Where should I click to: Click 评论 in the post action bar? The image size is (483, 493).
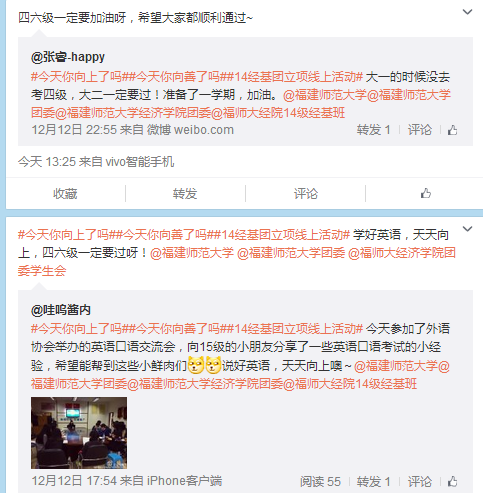click(306, 194)
